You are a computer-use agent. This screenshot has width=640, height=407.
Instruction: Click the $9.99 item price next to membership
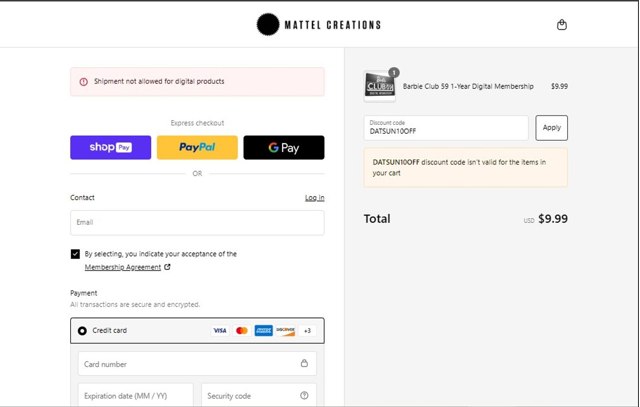pos(559,86)
